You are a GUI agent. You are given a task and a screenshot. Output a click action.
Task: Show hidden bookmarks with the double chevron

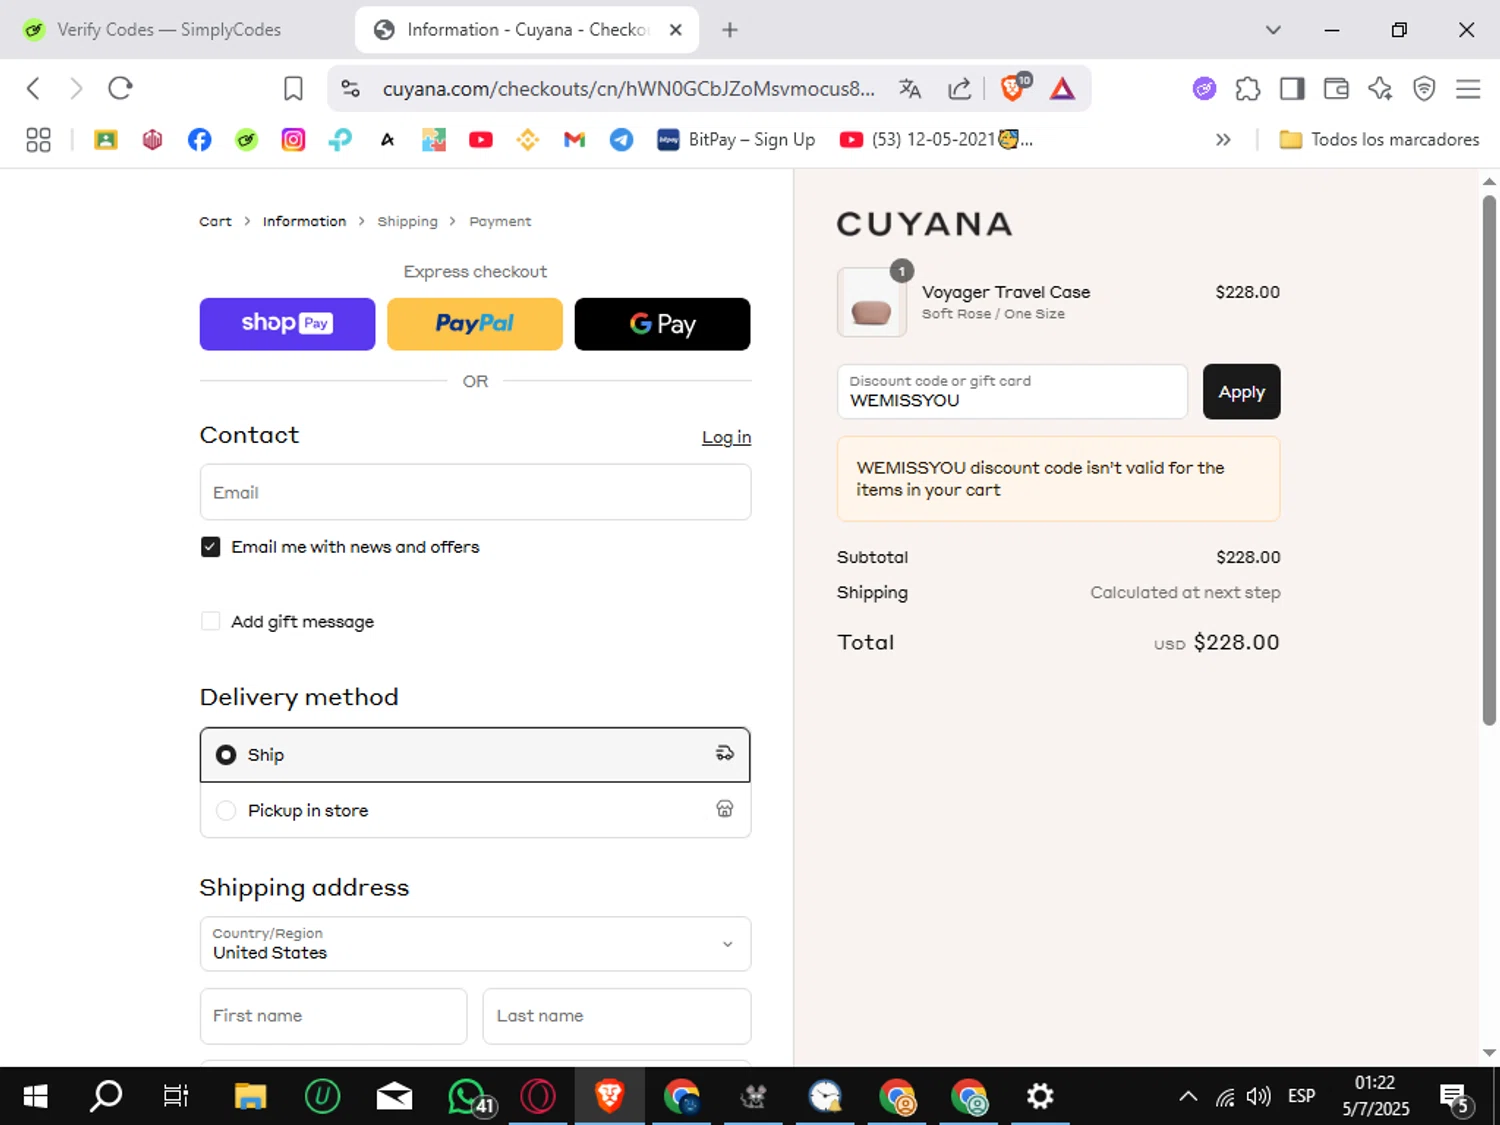(x=1222, y=140)
